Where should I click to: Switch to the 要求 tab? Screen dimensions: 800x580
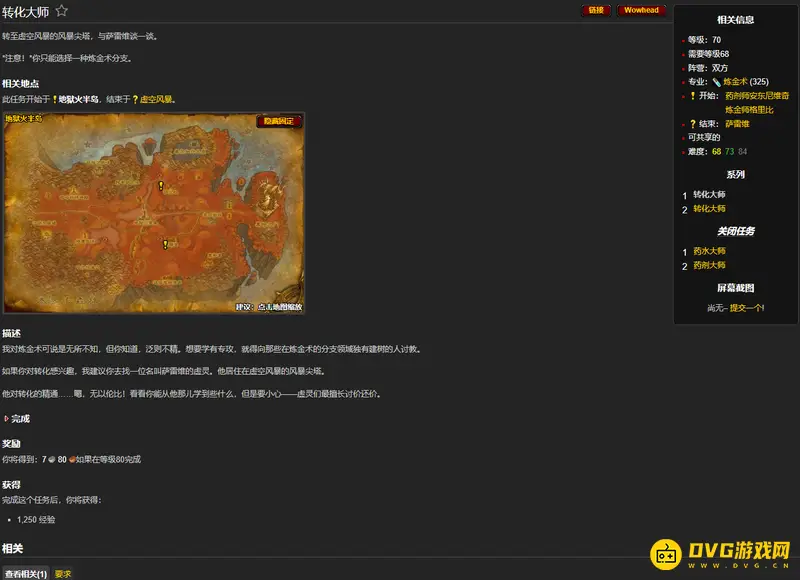coord(63,574)
